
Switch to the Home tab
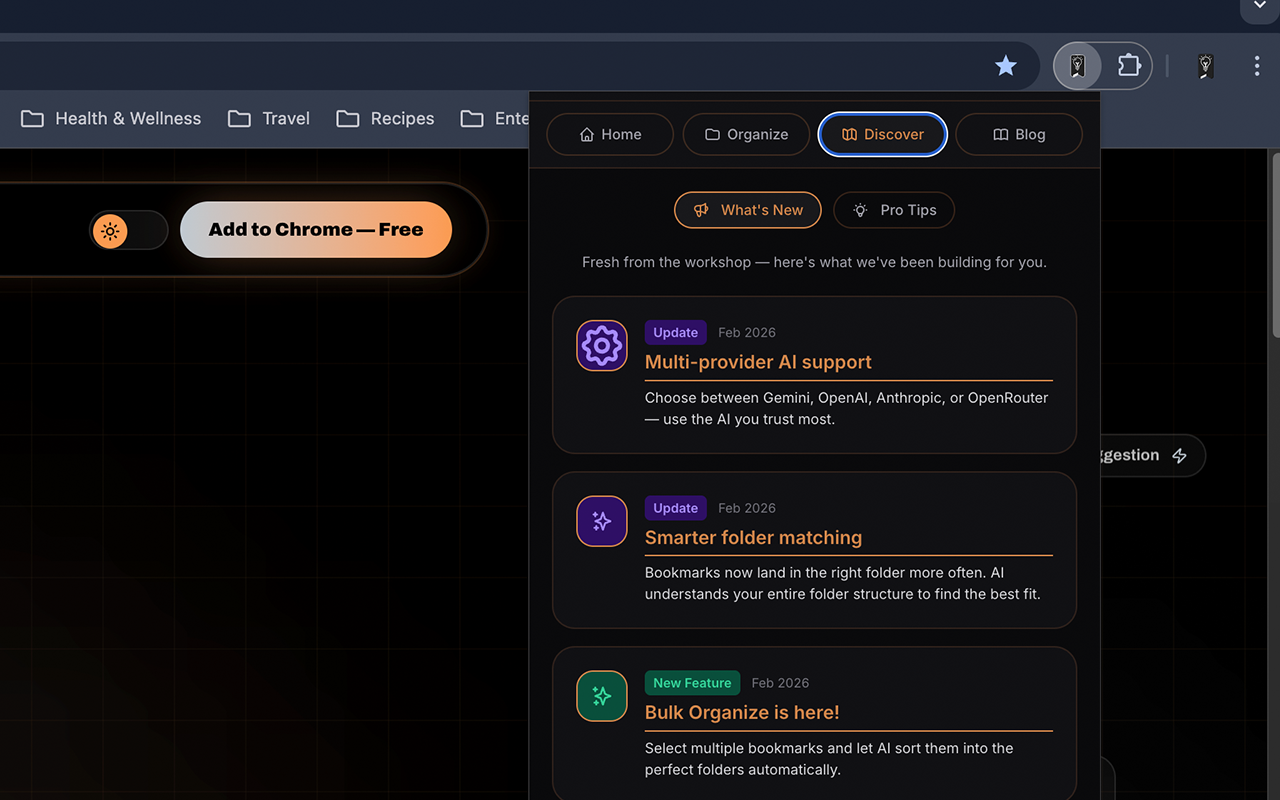pos(610,134)
